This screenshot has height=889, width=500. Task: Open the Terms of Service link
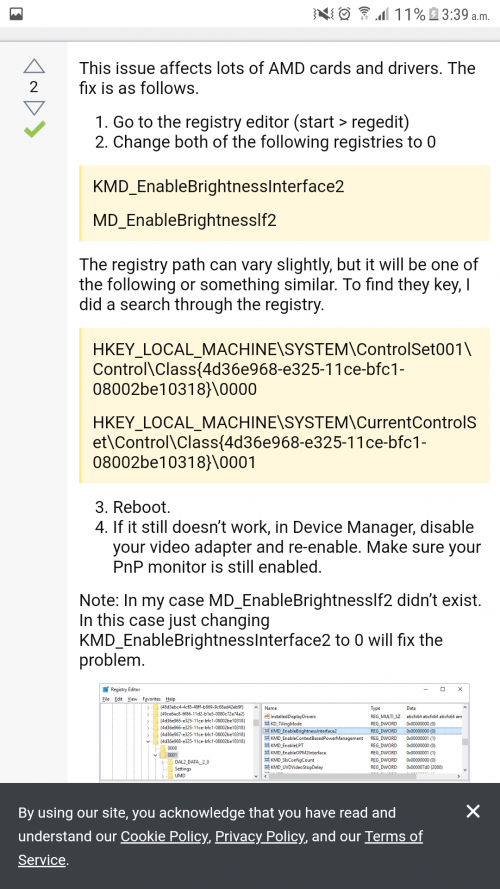pyautogui.click(x=221, y=848)
